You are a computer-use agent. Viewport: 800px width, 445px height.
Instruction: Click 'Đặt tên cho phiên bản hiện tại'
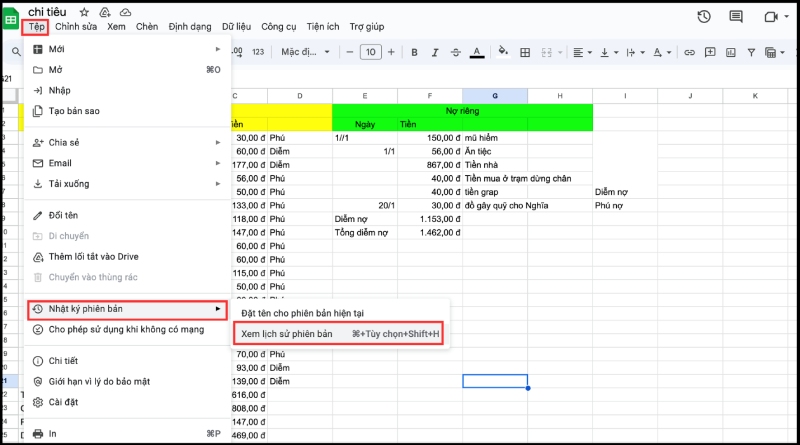click(x=302, y=313)
